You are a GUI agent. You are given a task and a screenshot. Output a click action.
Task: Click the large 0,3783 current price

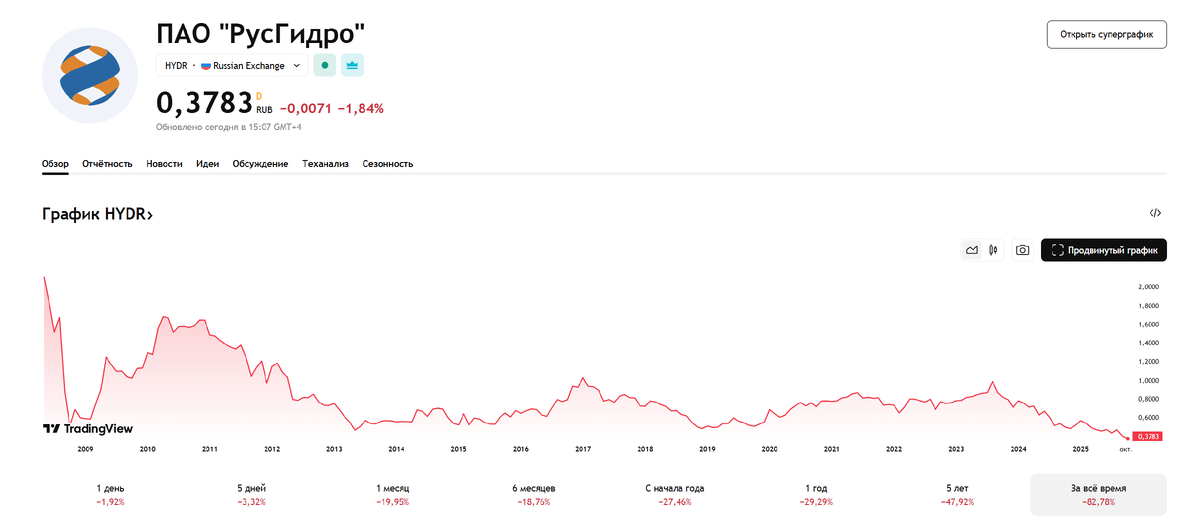coord(204,102)
